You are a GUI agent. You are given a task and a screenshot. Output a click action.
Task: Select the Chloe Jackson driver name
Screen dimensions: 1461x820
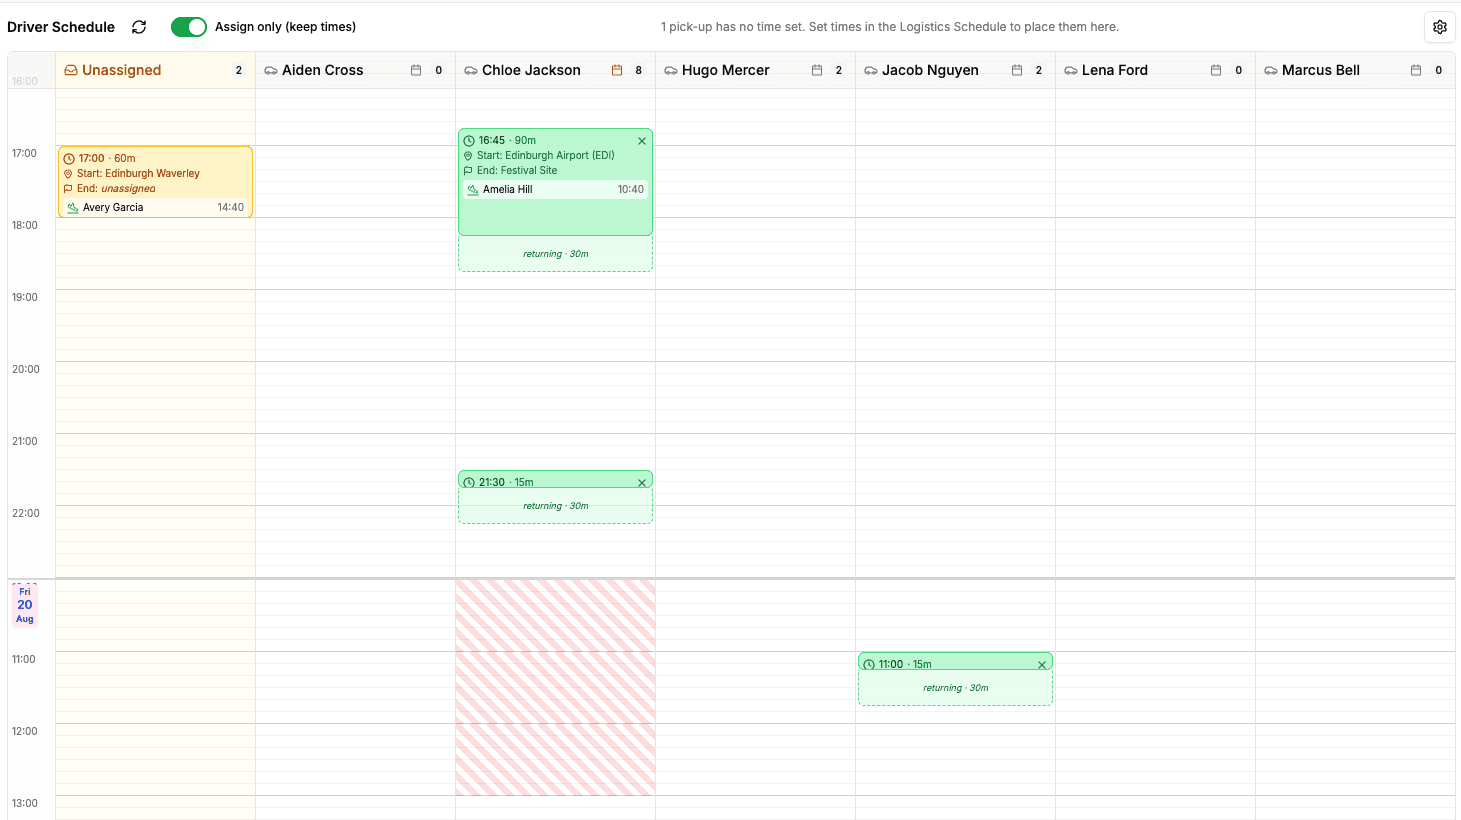[x=531, y=70]
